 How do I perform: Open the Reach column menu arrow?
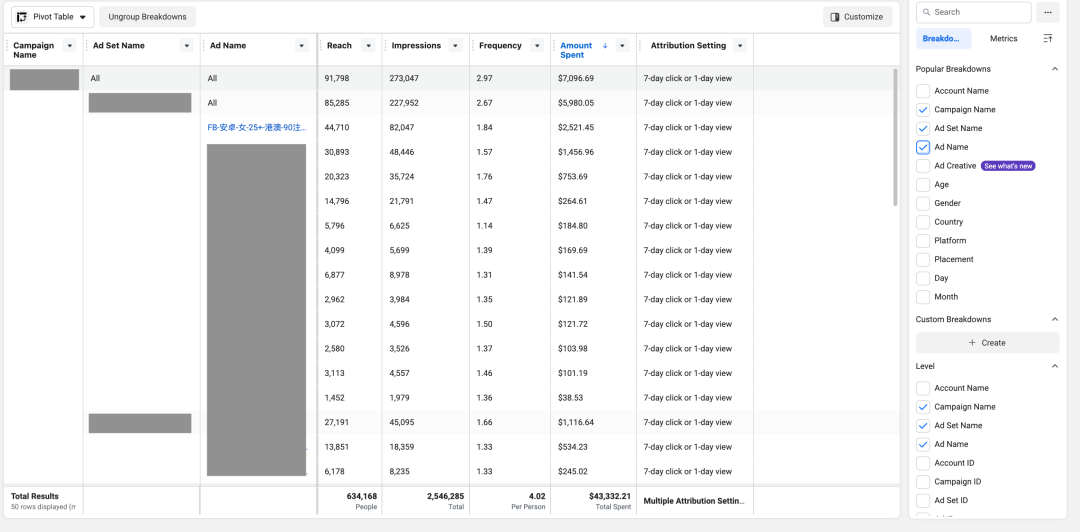368,45
